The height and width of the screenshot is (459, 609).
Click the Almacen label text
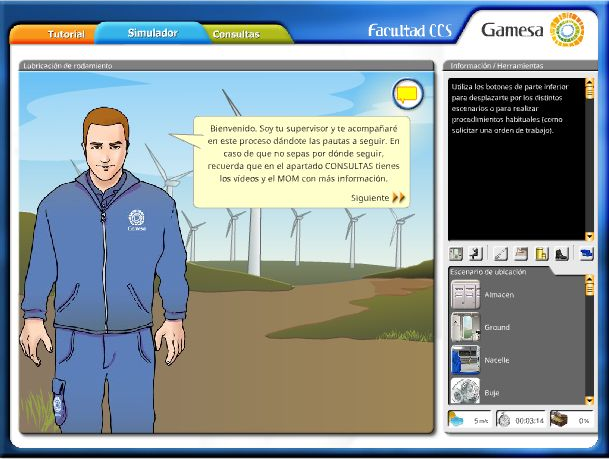(x=499, y=295)
